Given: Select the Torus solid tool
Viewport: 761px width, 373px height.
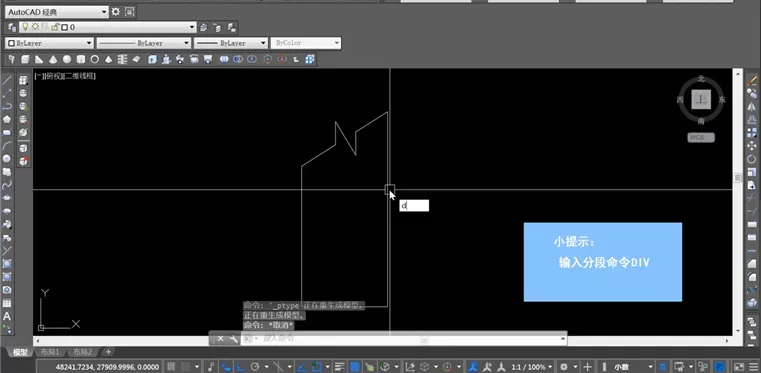Looking at the screenshot, I should (x=95, y=59).
